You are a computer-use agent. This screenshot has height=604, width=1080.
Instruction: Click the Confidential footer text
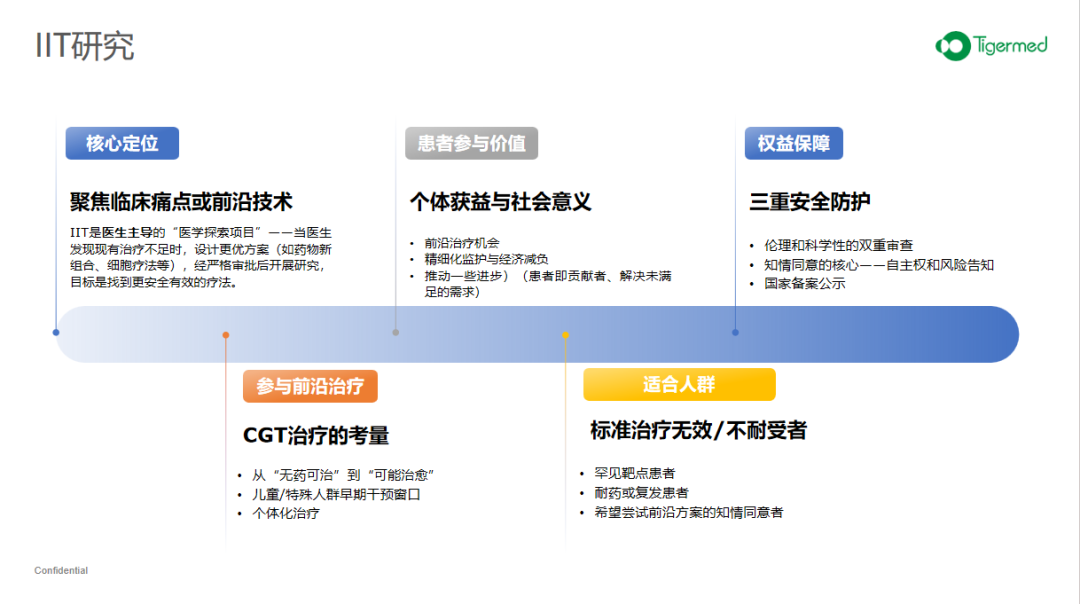61,571
